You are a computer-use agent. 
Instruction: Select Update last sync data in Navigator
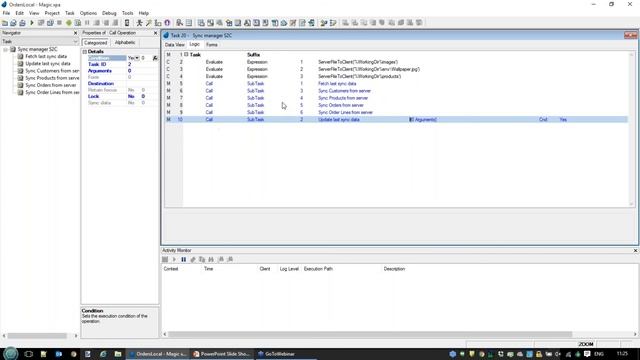[48, 64]
